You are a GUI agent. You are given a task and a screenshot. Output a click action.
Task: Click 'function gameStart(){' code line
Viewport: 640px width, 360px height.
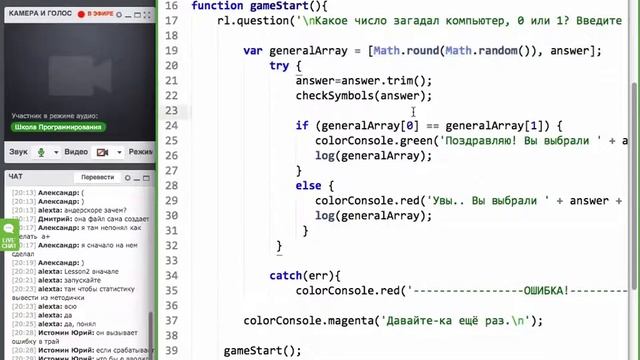tap(259, 6)
